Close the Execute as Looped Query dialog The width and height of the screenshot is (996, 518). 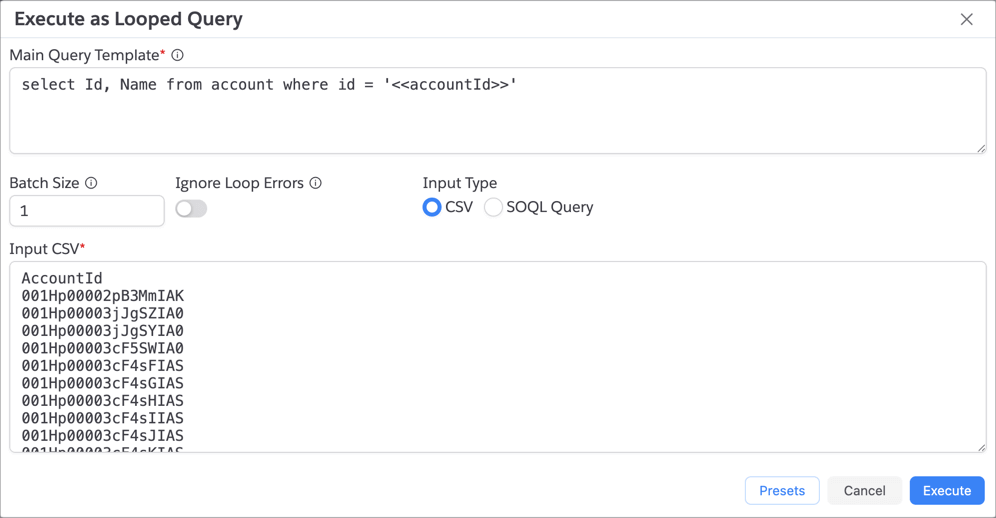[966, 19]
